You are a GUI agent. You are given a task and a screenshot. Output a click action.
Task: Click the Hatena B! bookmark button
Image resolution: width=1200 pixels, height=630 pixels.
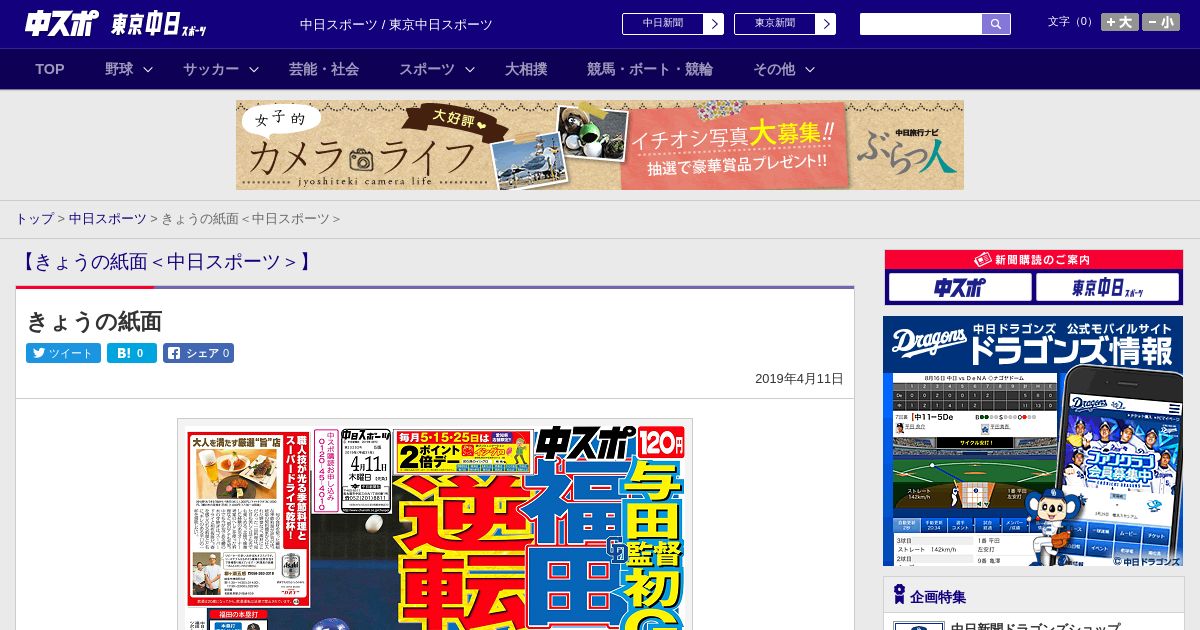tap(132, 353)
